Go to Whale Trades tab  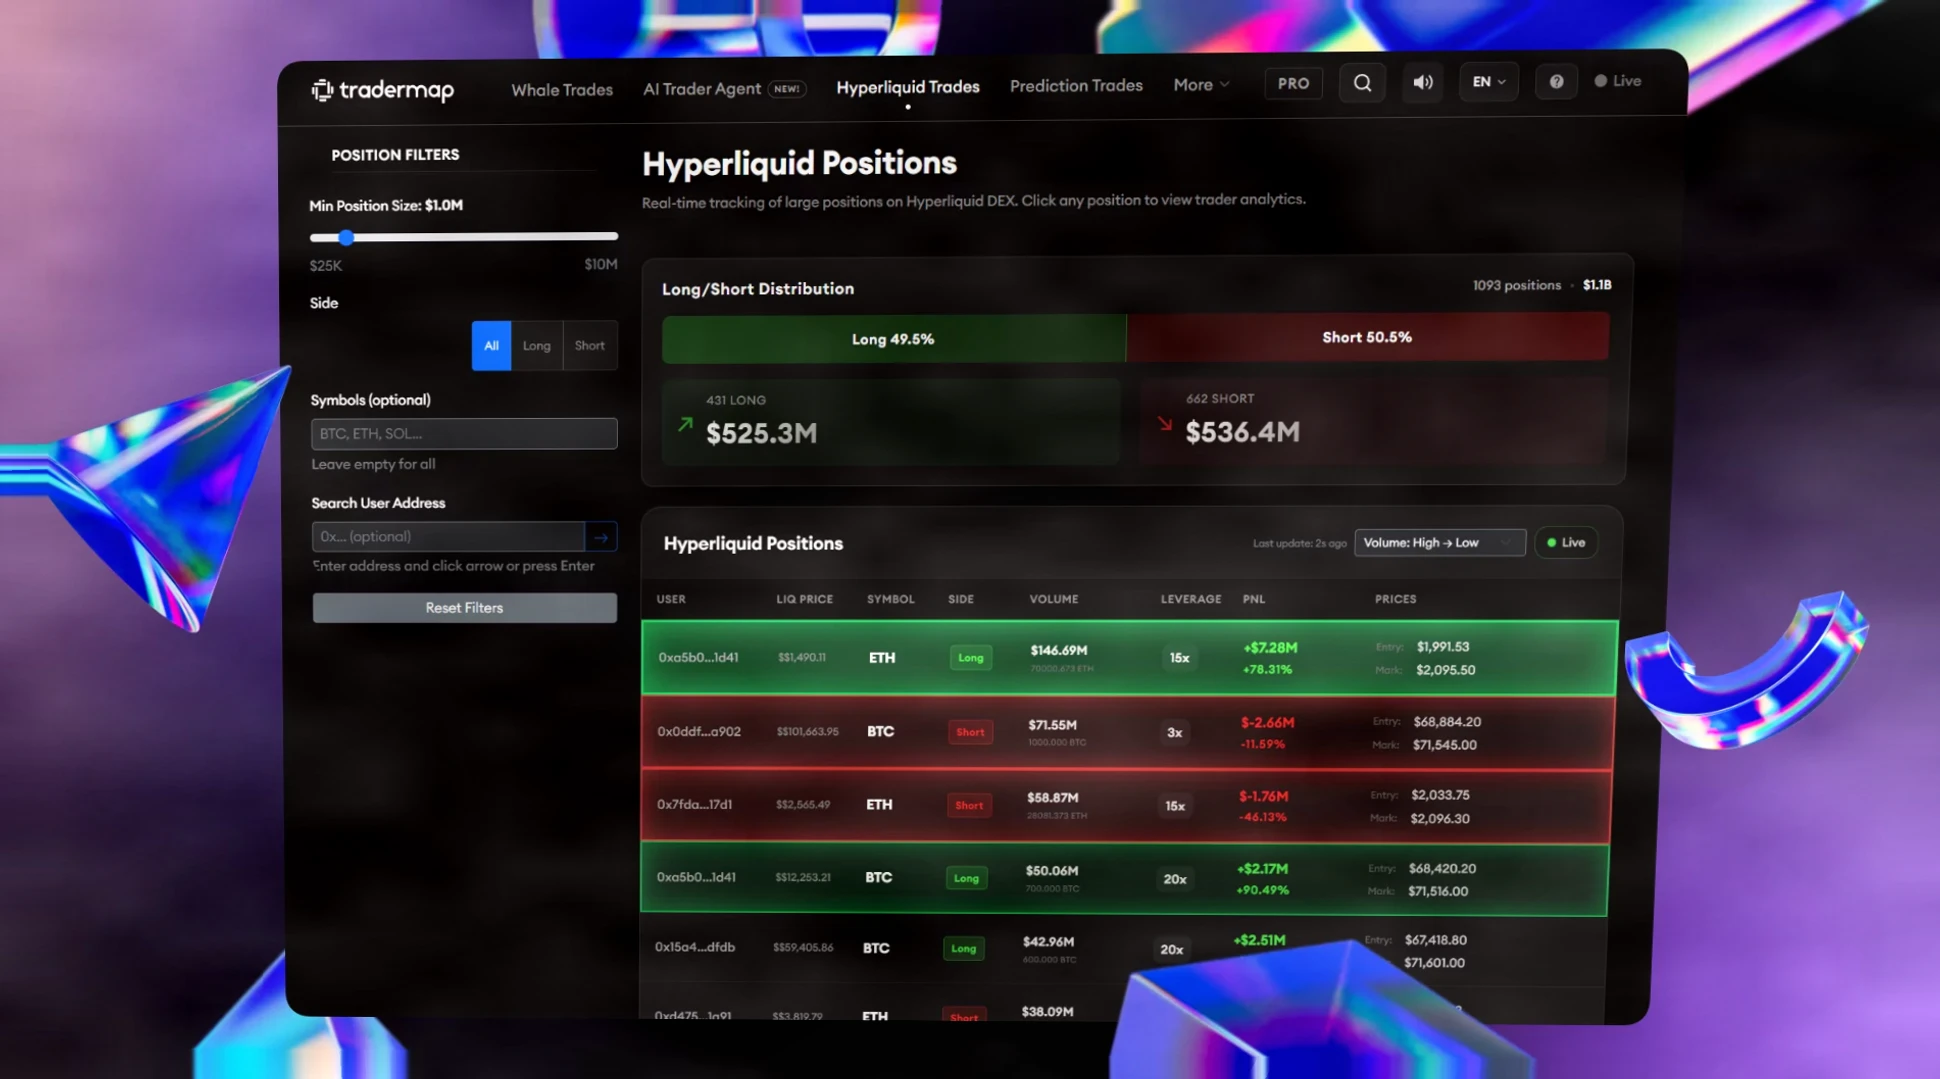pyautogui.click(x=562, y=90)
